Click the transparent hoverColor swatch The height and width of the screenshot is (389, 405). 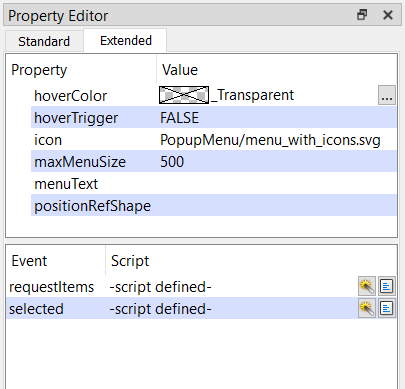click(x=184, y=95)
